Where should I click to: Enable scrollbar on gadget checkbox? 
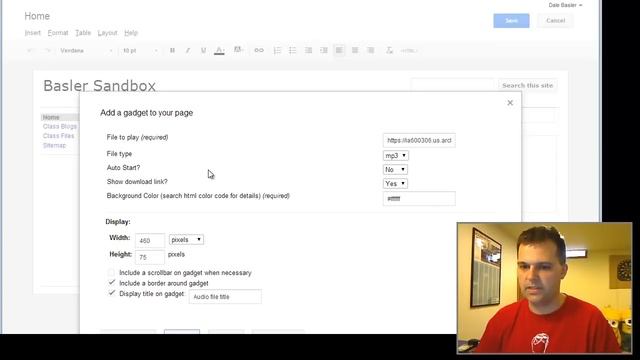tap(111, 272)
